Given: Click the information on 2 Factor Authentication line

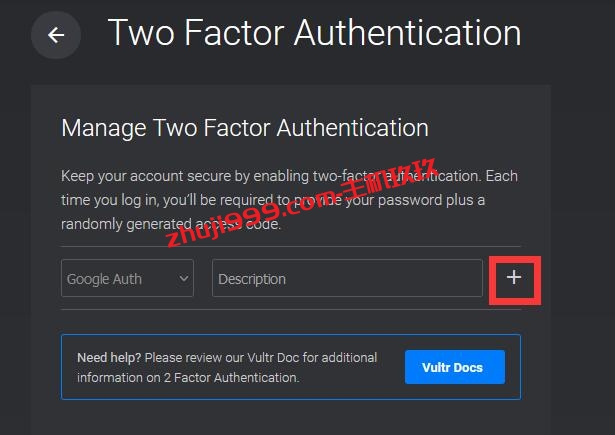Looking at the screenshot, I should tap(188, 377).
